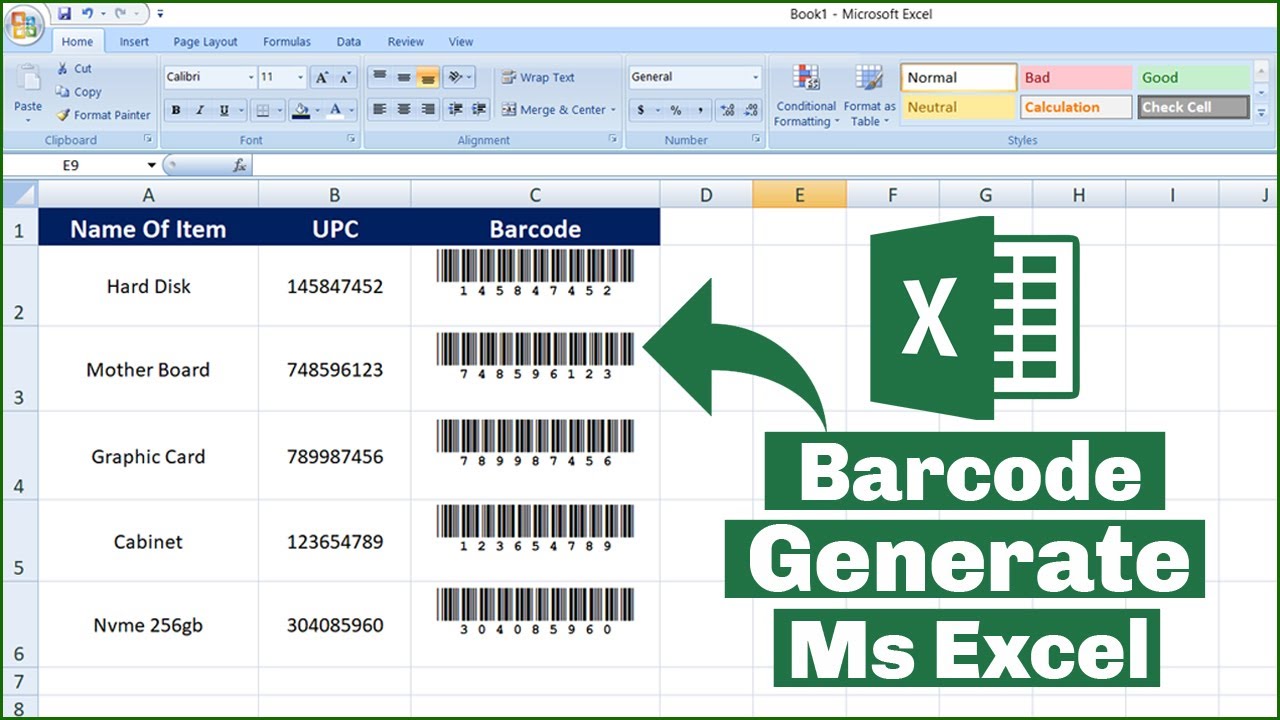
Task: Undo the last action
Action: [x=87, y=14]
